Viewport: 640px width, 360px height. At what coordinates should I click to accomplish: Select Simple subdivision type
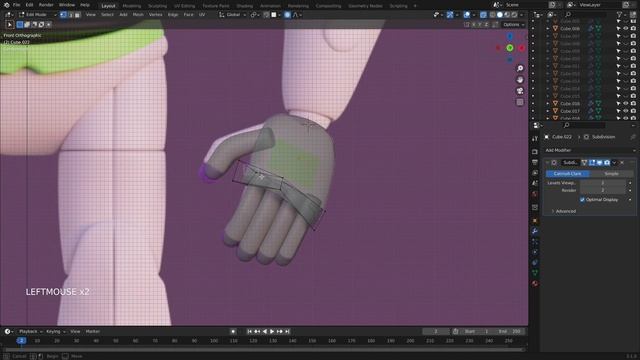(611, 174)
